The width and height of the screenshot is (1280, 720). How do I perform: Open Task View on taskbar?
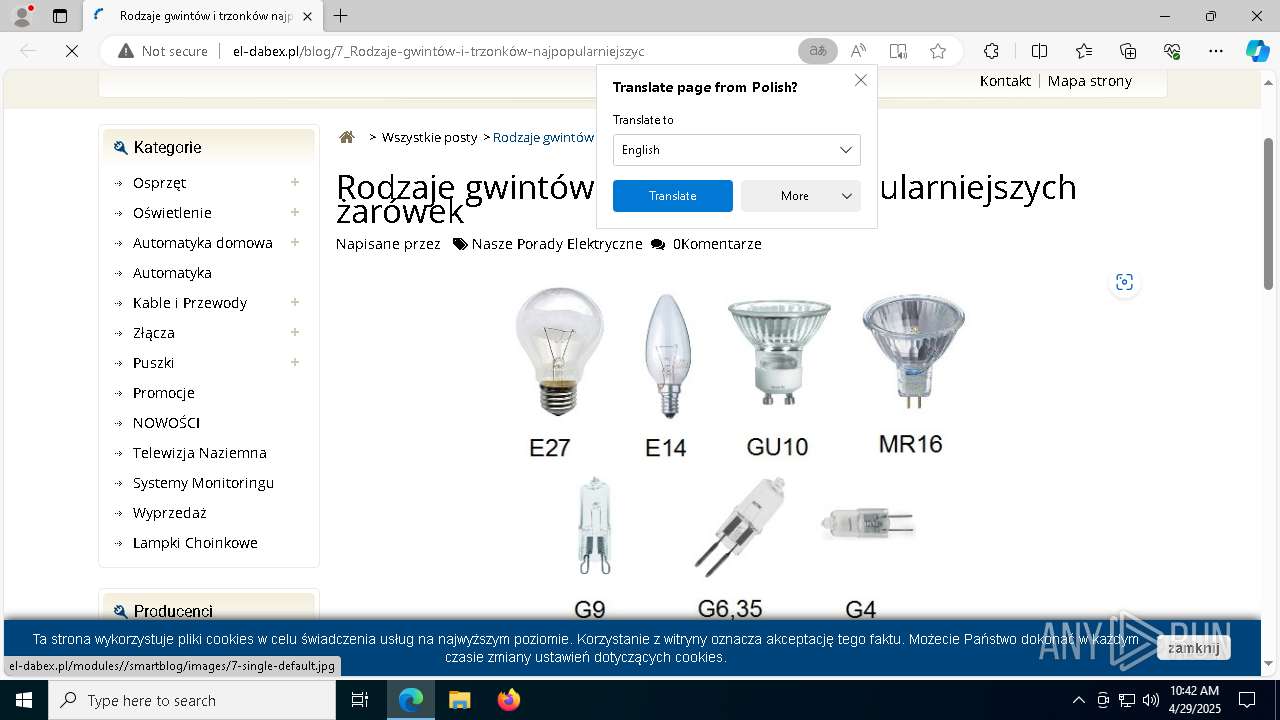click(361, 700)
